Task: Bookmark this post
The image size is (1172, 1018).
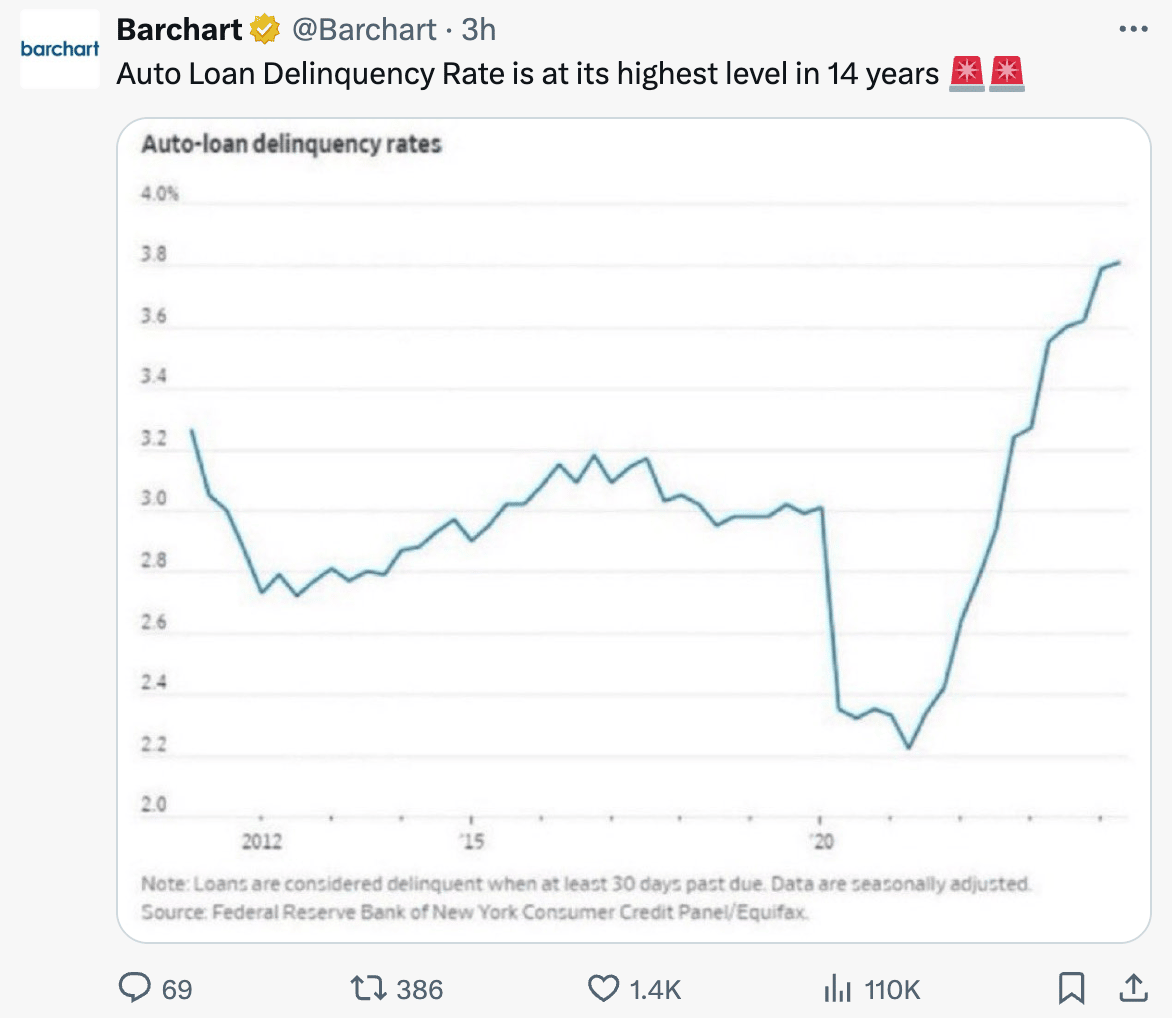Action: pos(1071,989)
